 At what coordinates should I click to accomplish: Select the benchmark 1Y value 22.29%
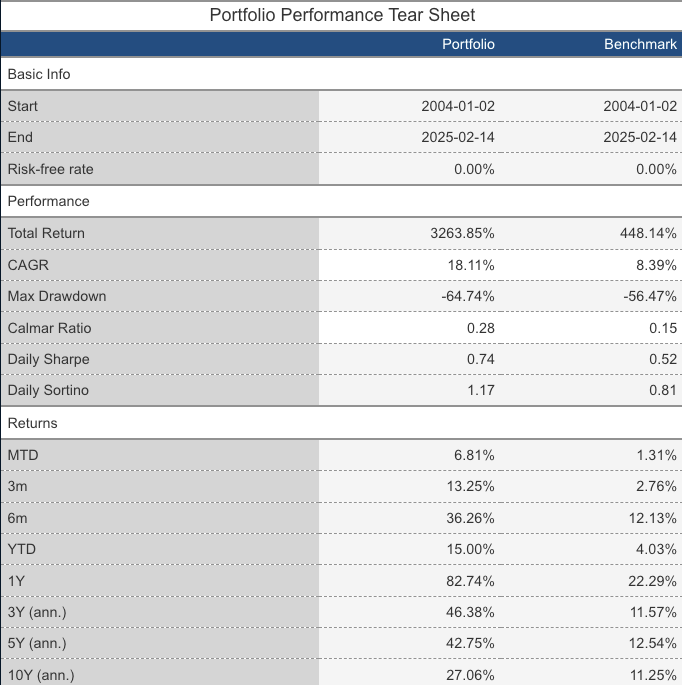(653, 580)
